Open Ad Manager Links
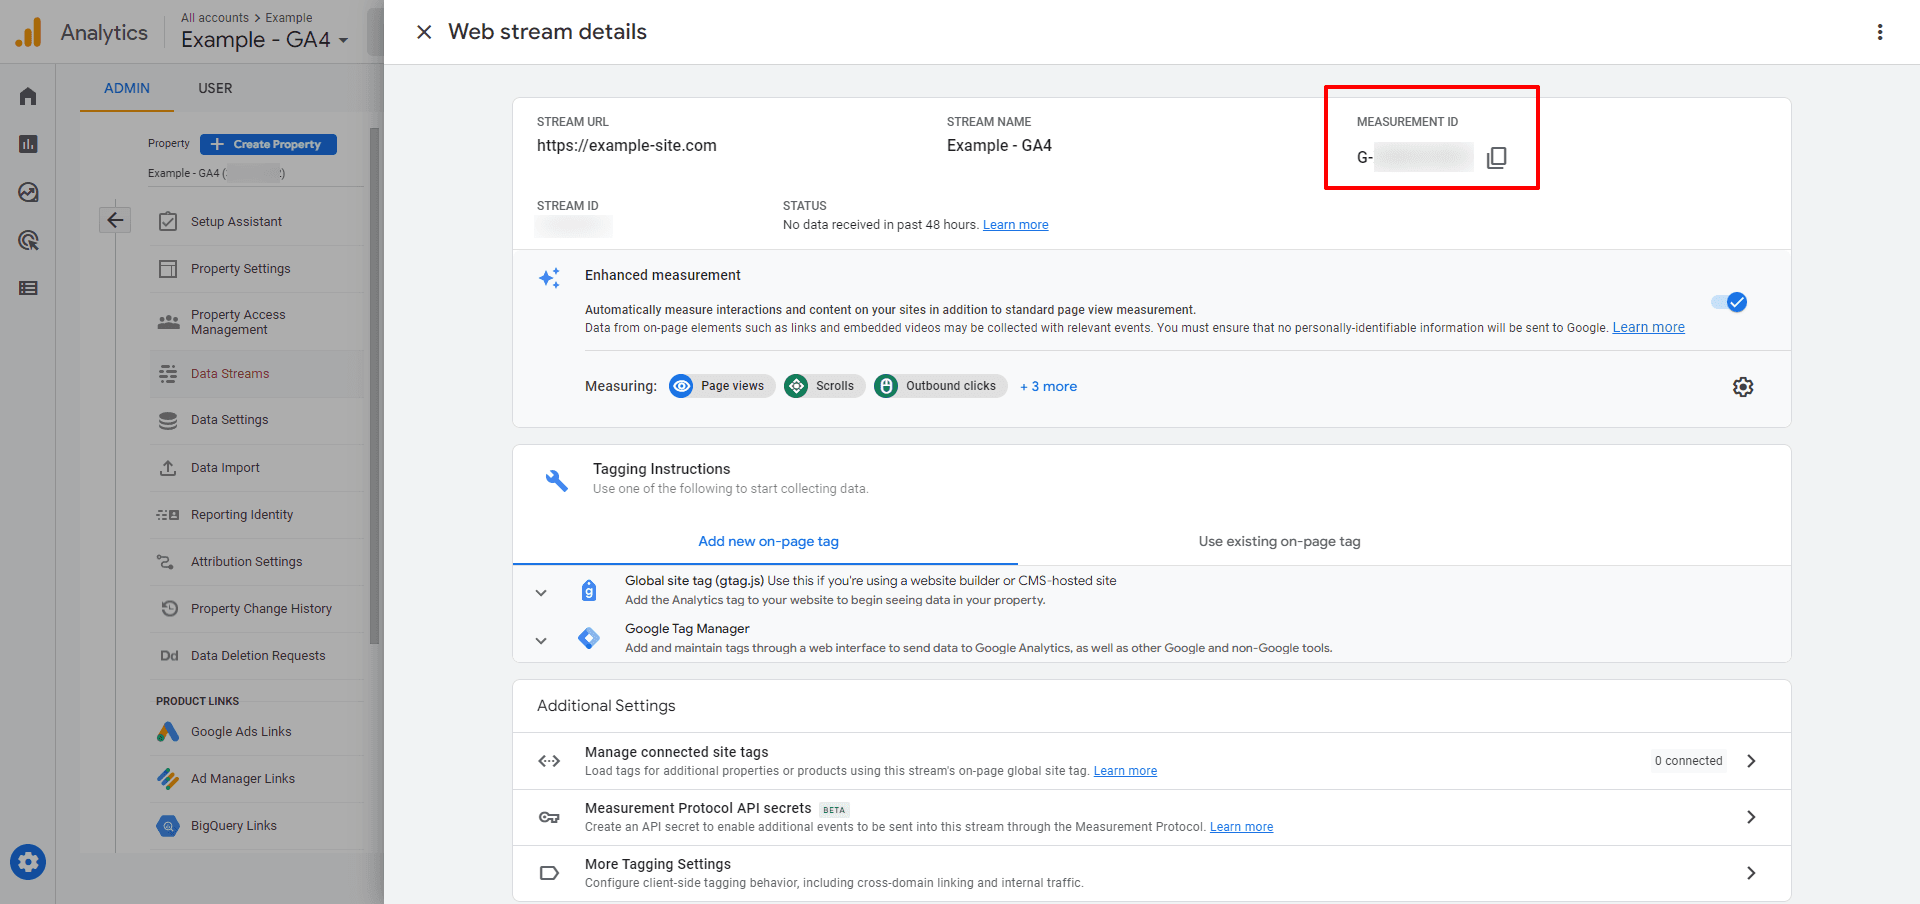1920x904 pixels. pyautogui.click(x=257, y=779)
